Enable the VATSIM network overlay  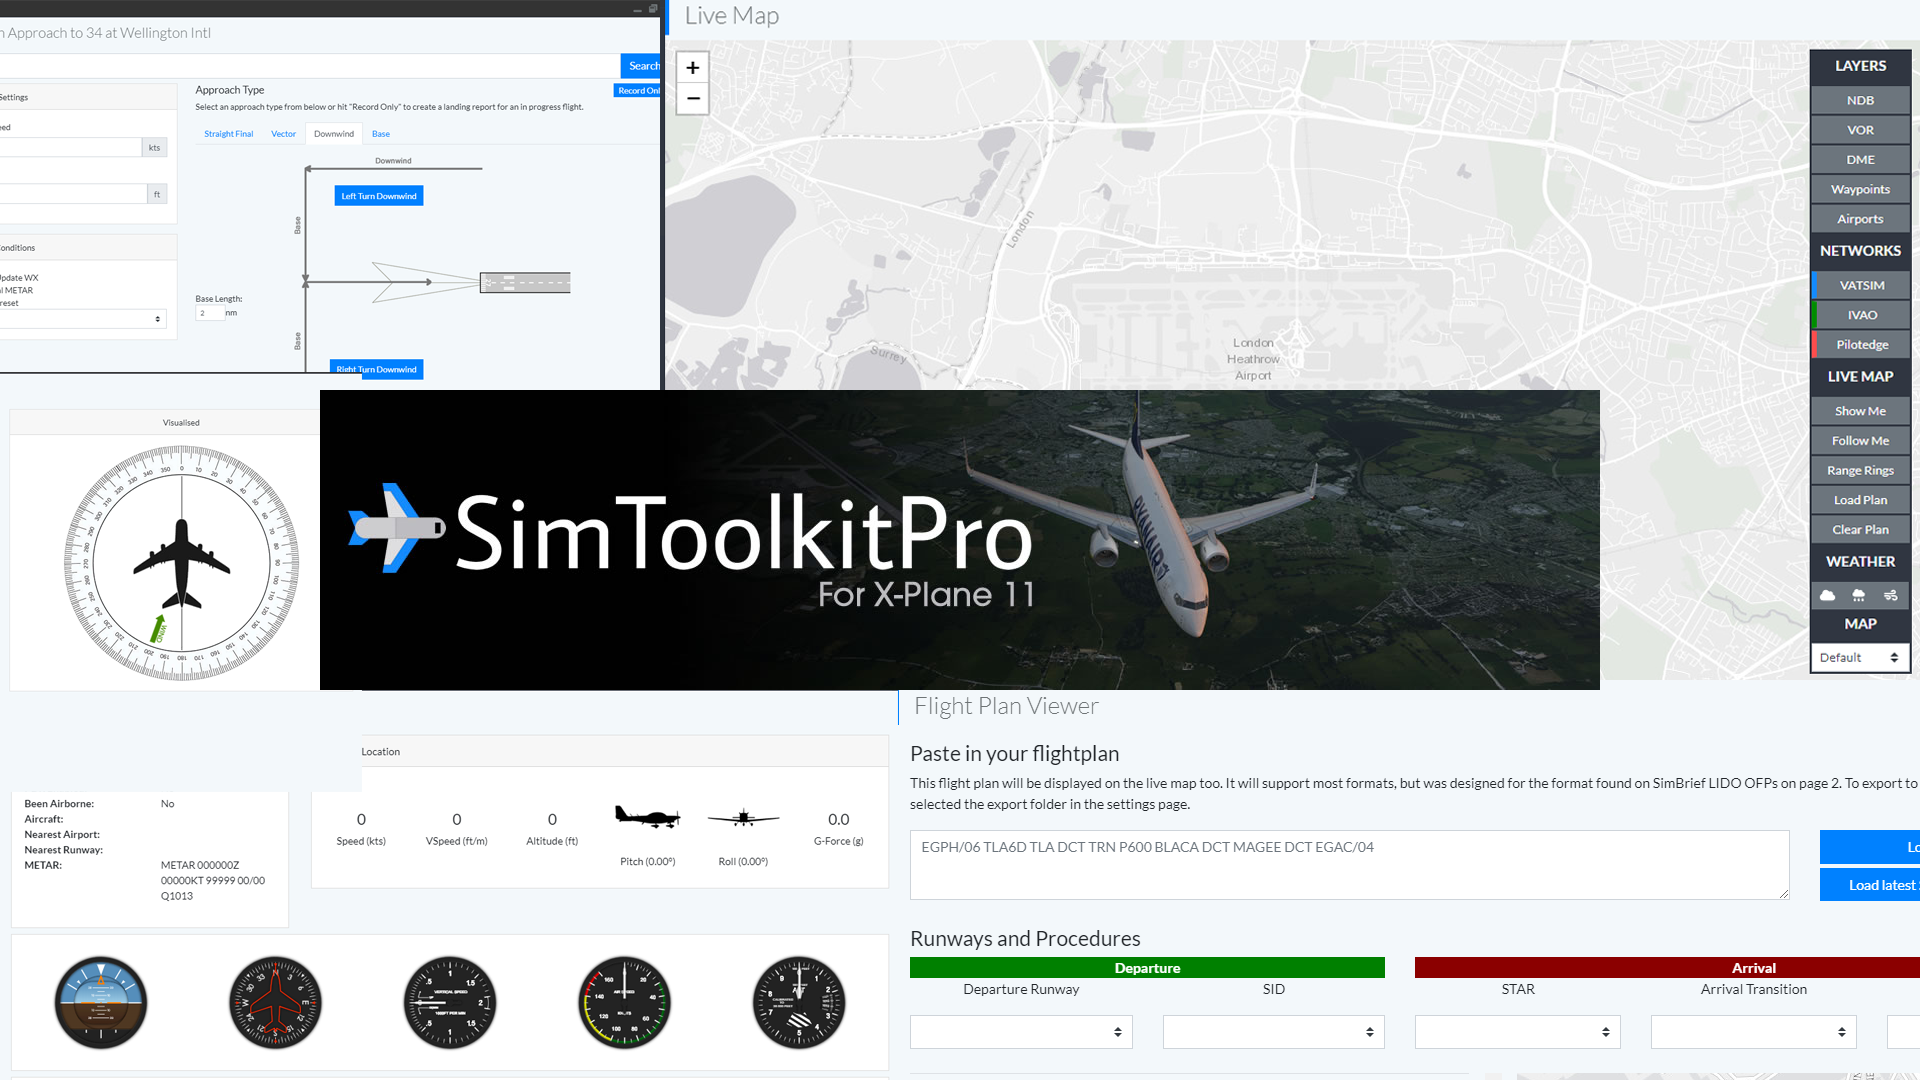(x=1861, y=285)
